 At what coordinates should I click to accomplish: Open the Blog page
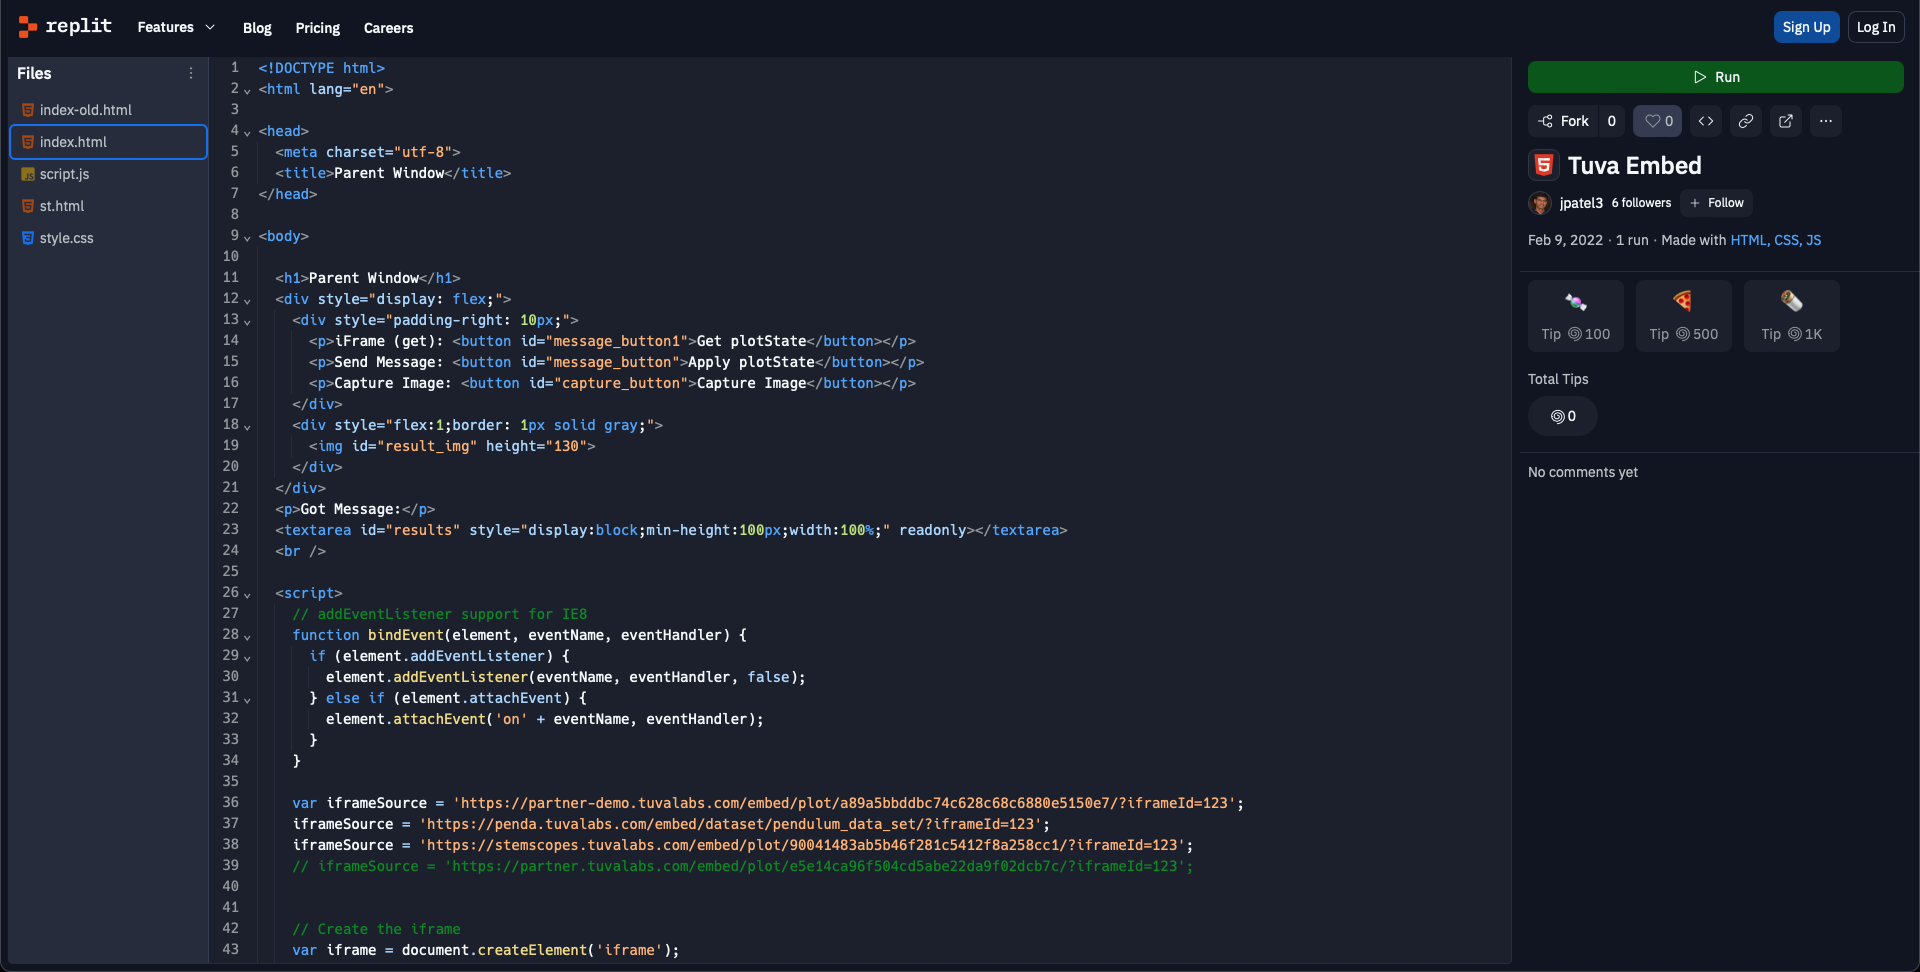(x=257, y=28)
